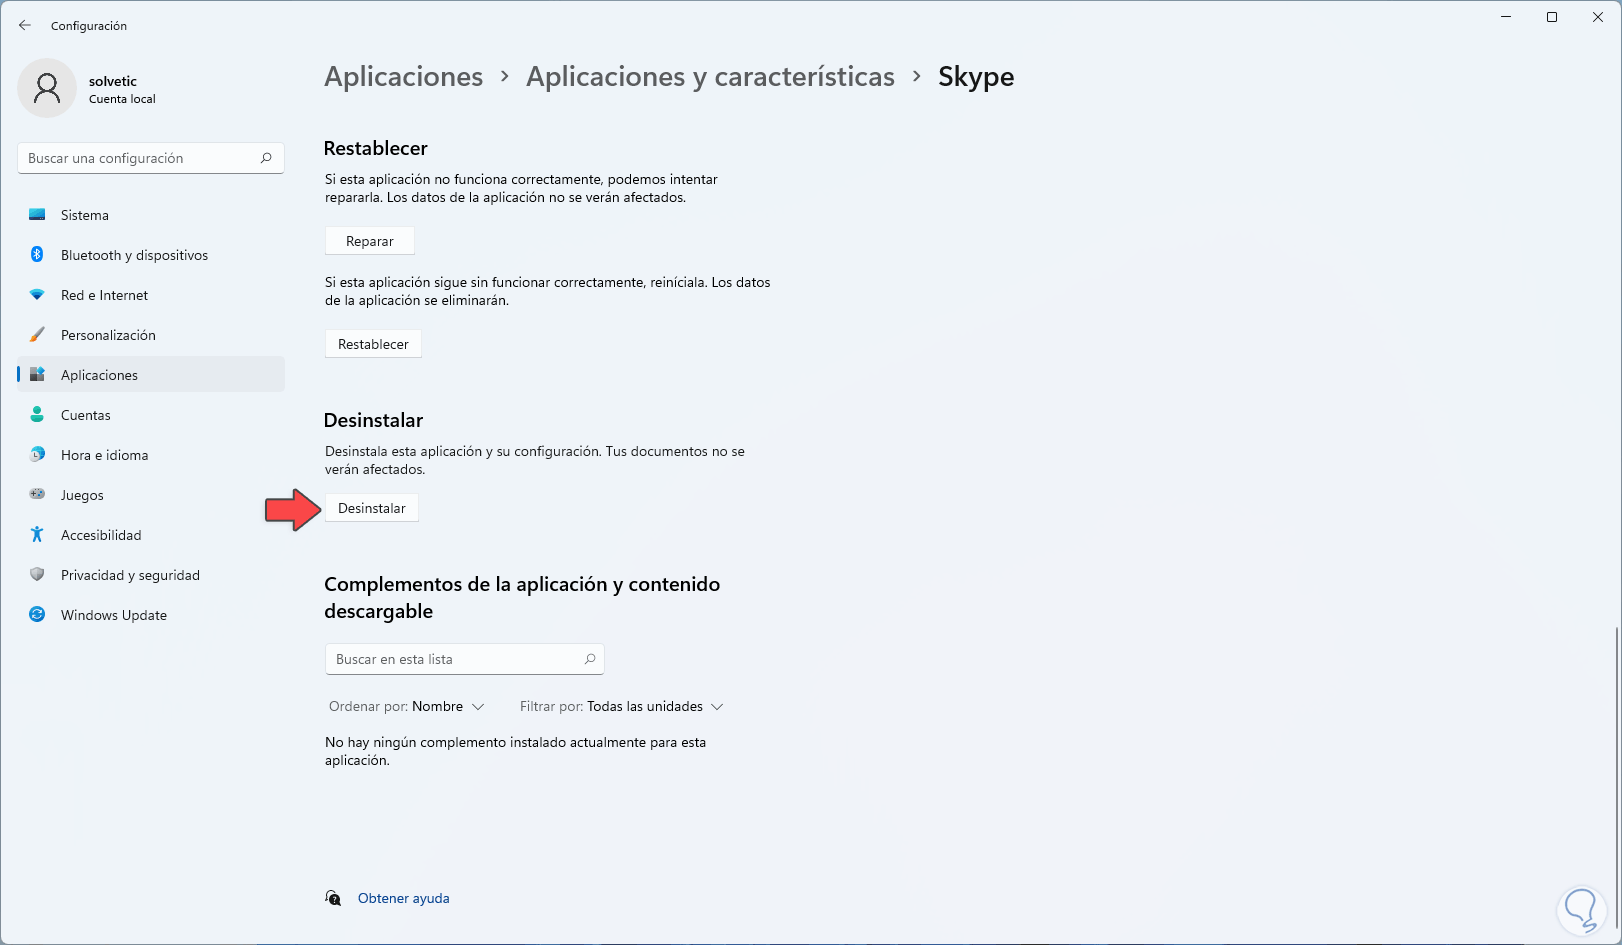Navigate to Hora e idioma
The width and height of the screenshot is (1622, 945).
tap(151, 455)
